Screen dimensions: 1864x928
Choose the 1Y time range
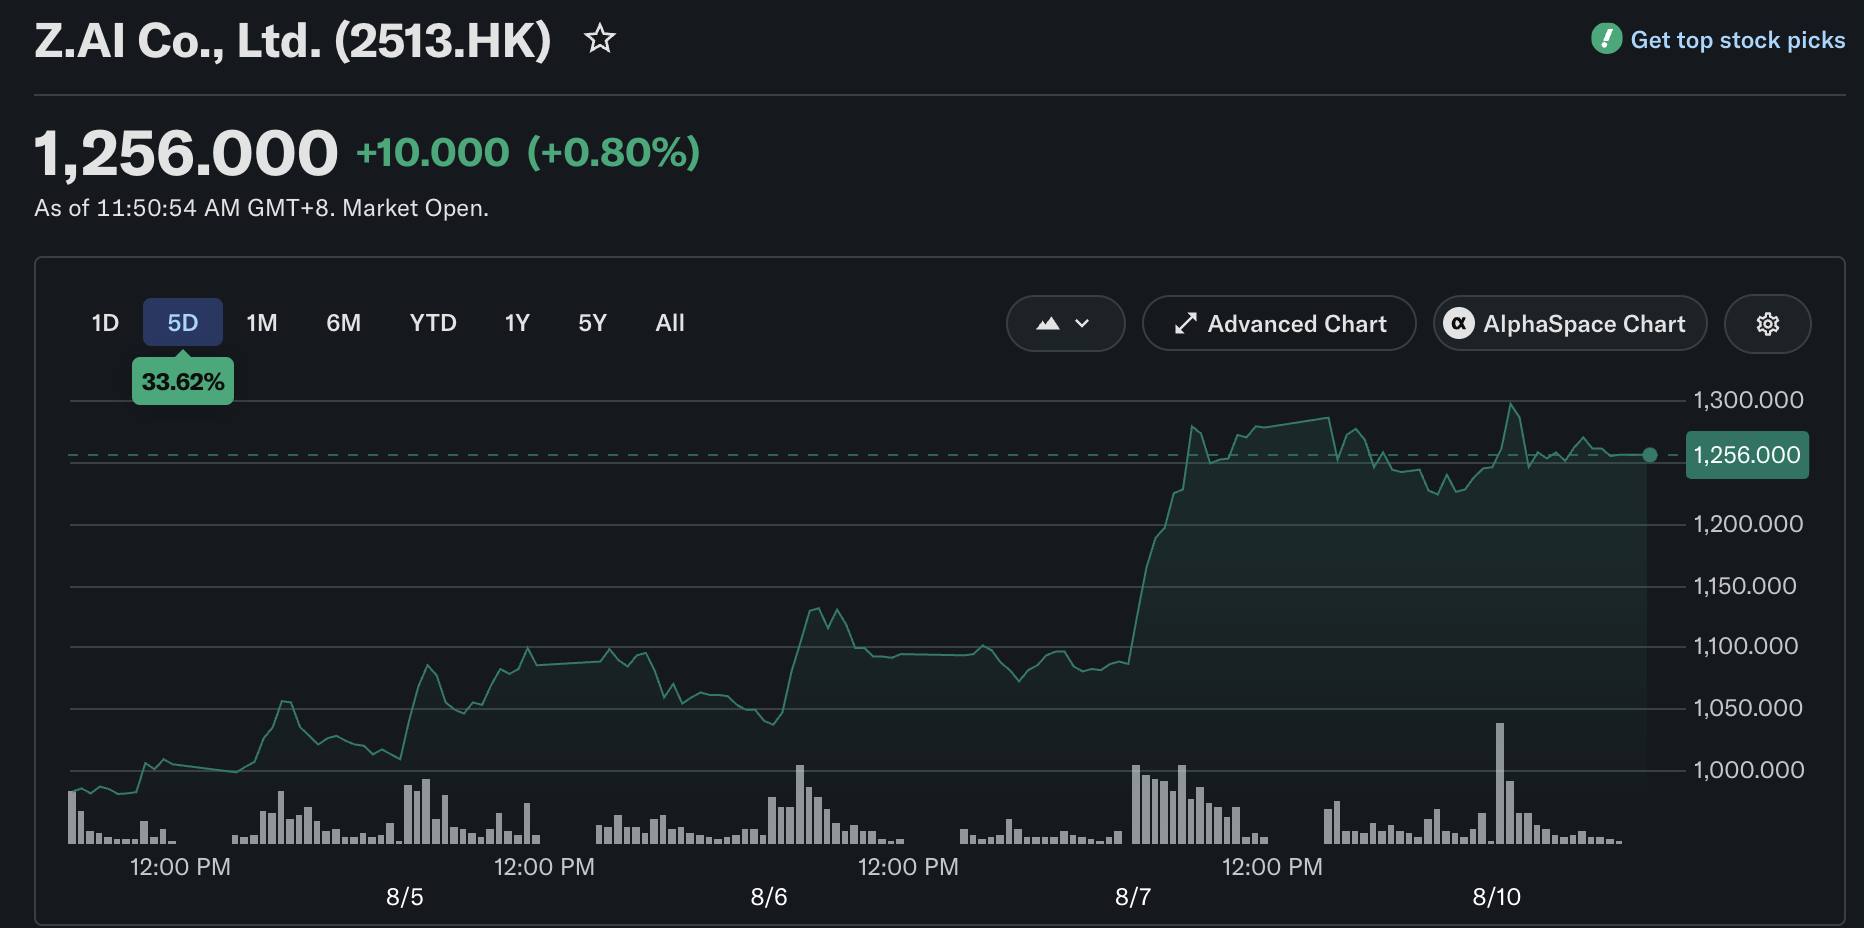pyautogui.click(x=517, y=323)
